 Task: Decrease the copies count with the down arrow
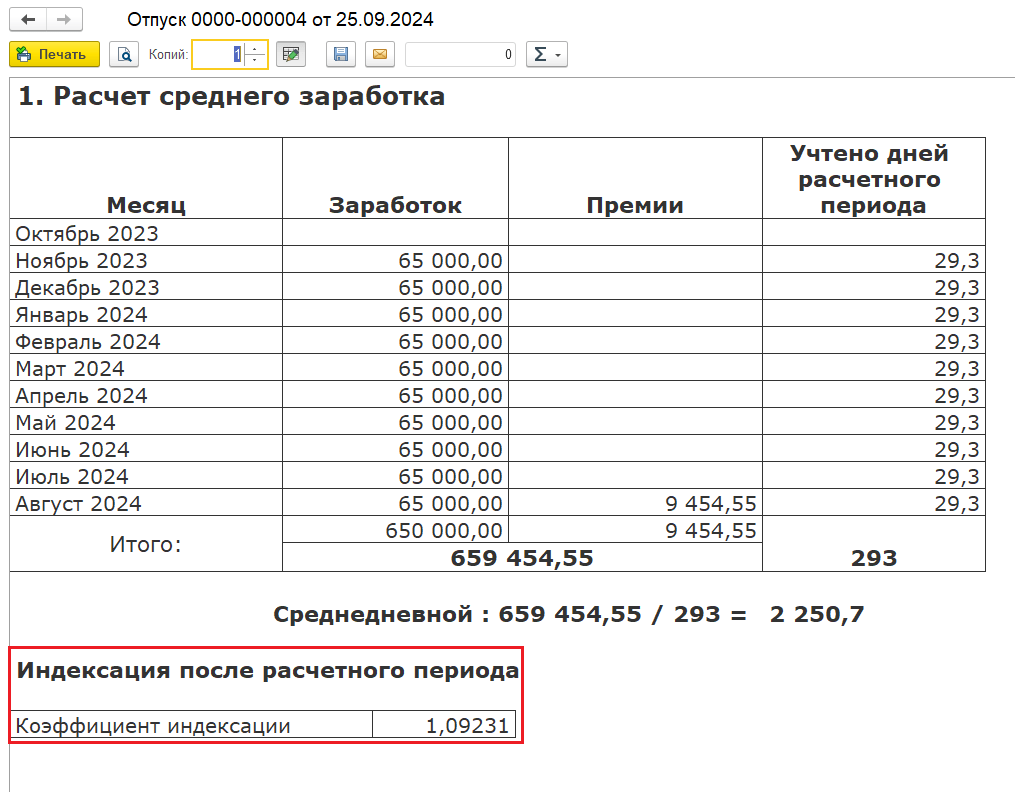pyautogui.click(x=255, y=60)
